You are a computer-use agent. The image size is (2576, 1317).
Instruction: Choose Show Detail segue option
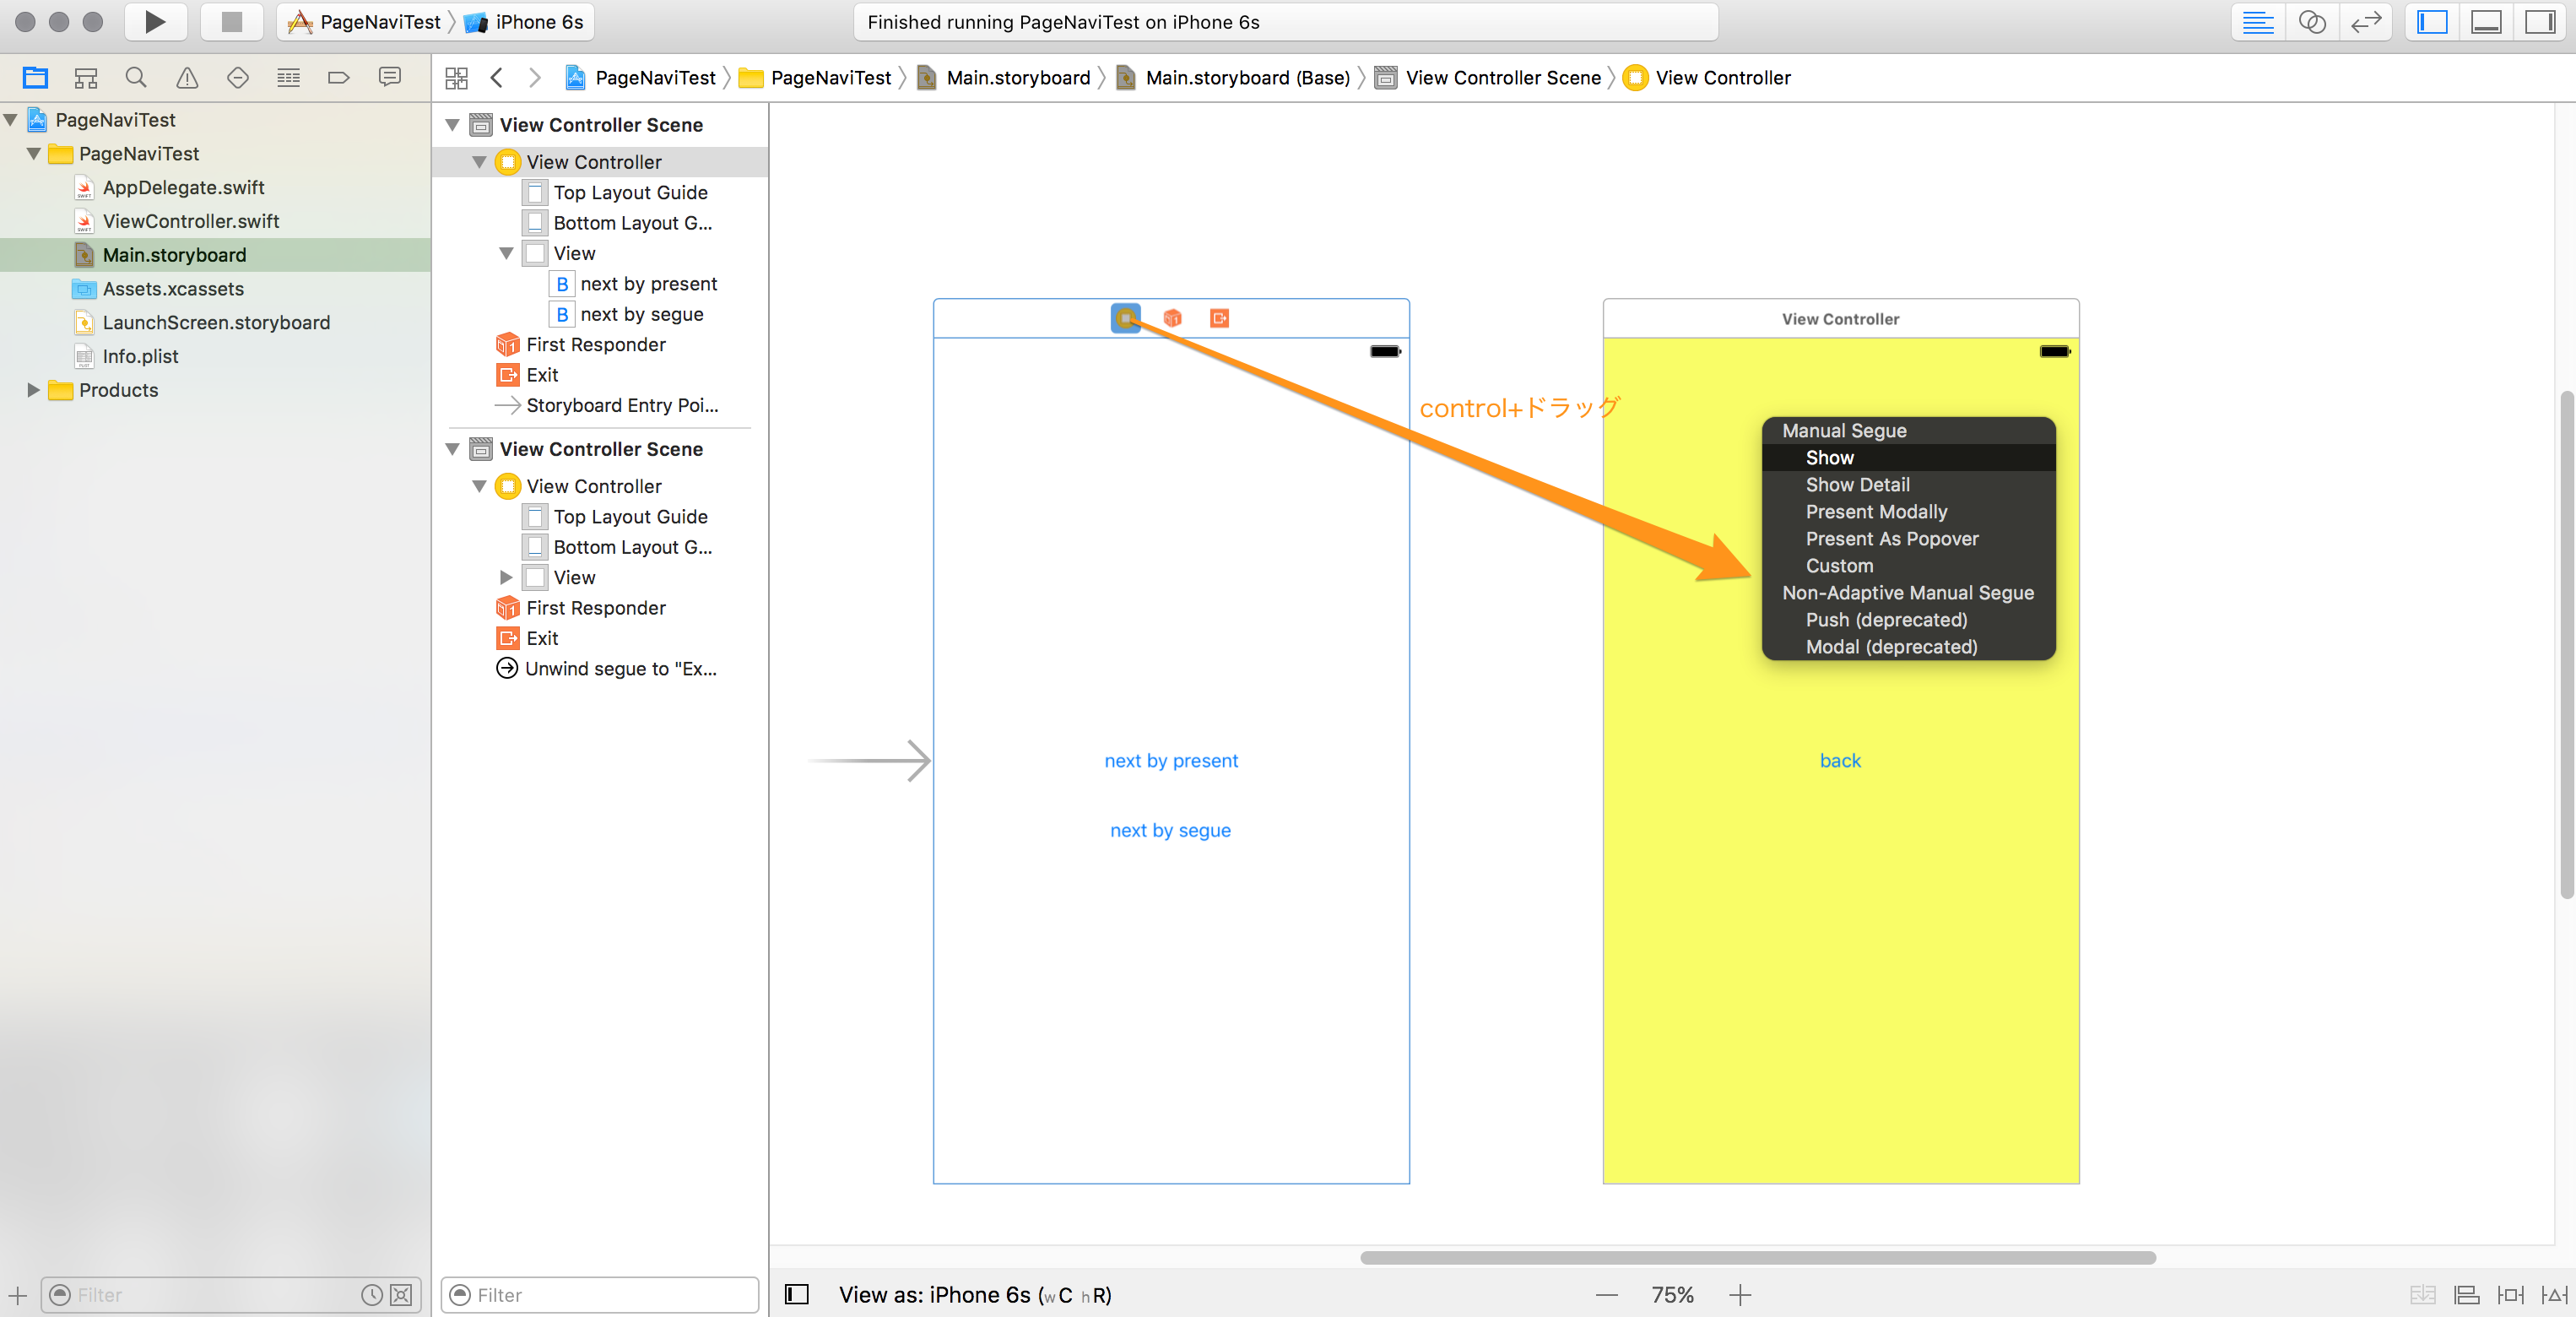pyautogui.click(x=1908, y=485)
